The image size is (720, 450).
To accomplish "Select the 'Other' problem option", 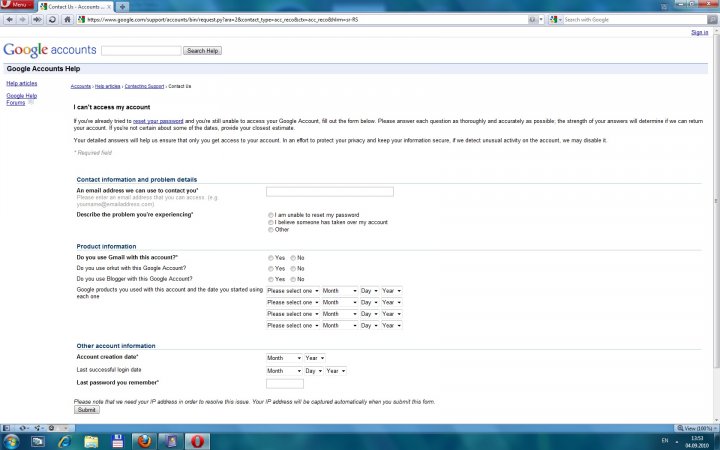I will pos(270,230).
